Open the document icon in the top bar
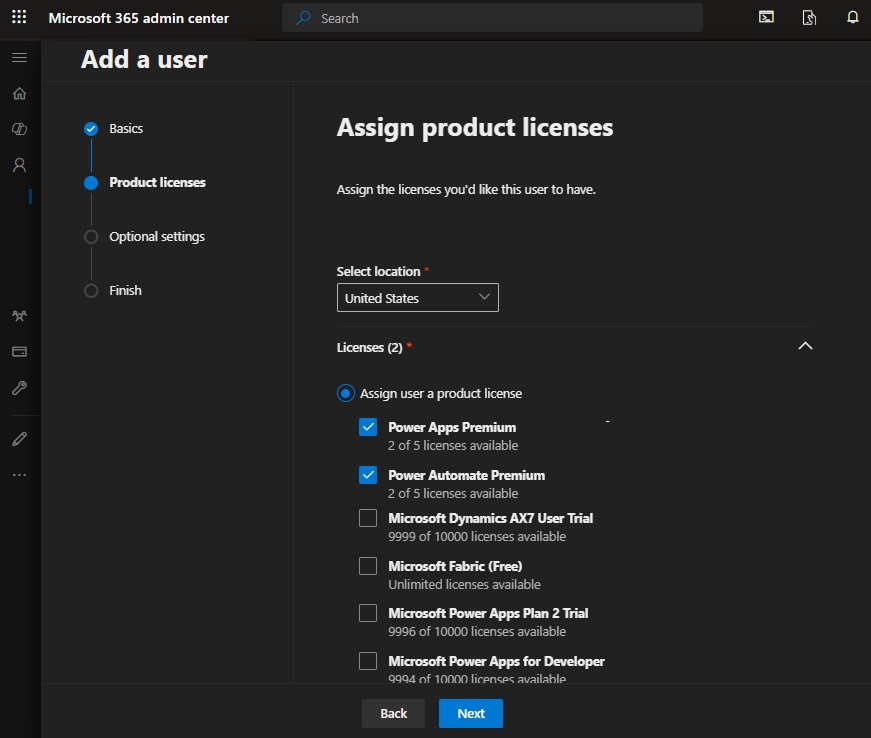The image size is (871, 738). point(809,18)
